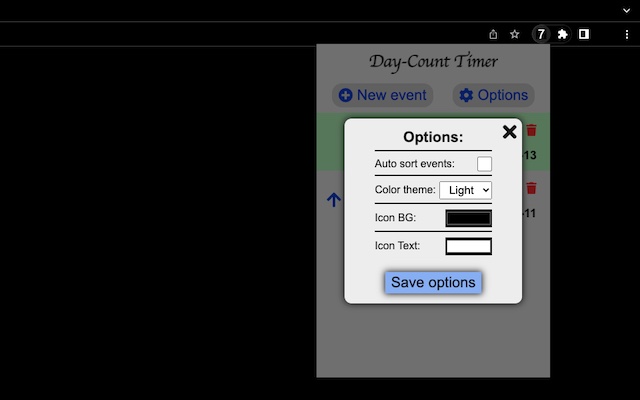The width and height of the screenshot is (640, 400).
Task: Open Options via the gear button
Action: [x=493, y=95]
